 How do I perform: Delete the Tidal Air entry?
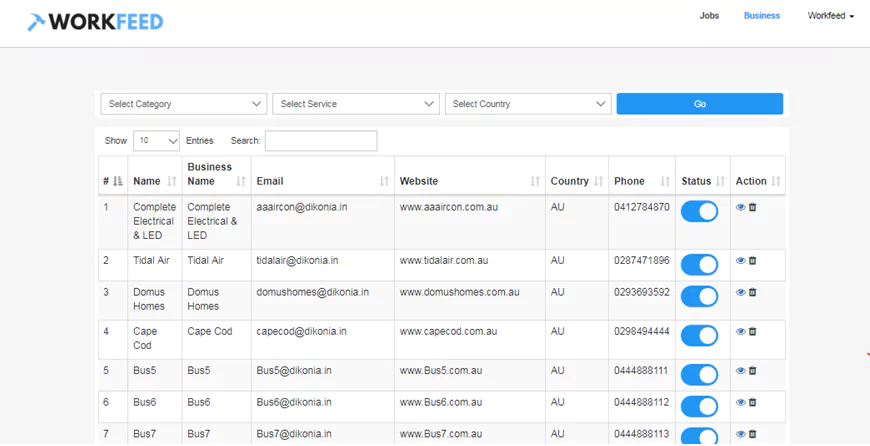pos(752,261)
